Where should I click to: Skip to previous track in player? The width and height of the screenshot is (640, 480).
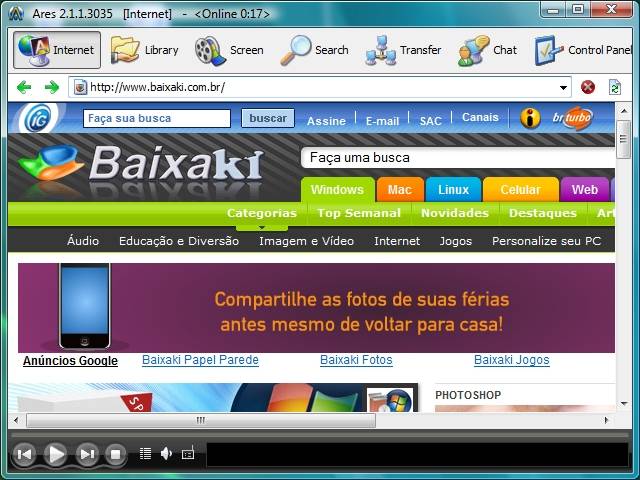click(x=24, y=454)
